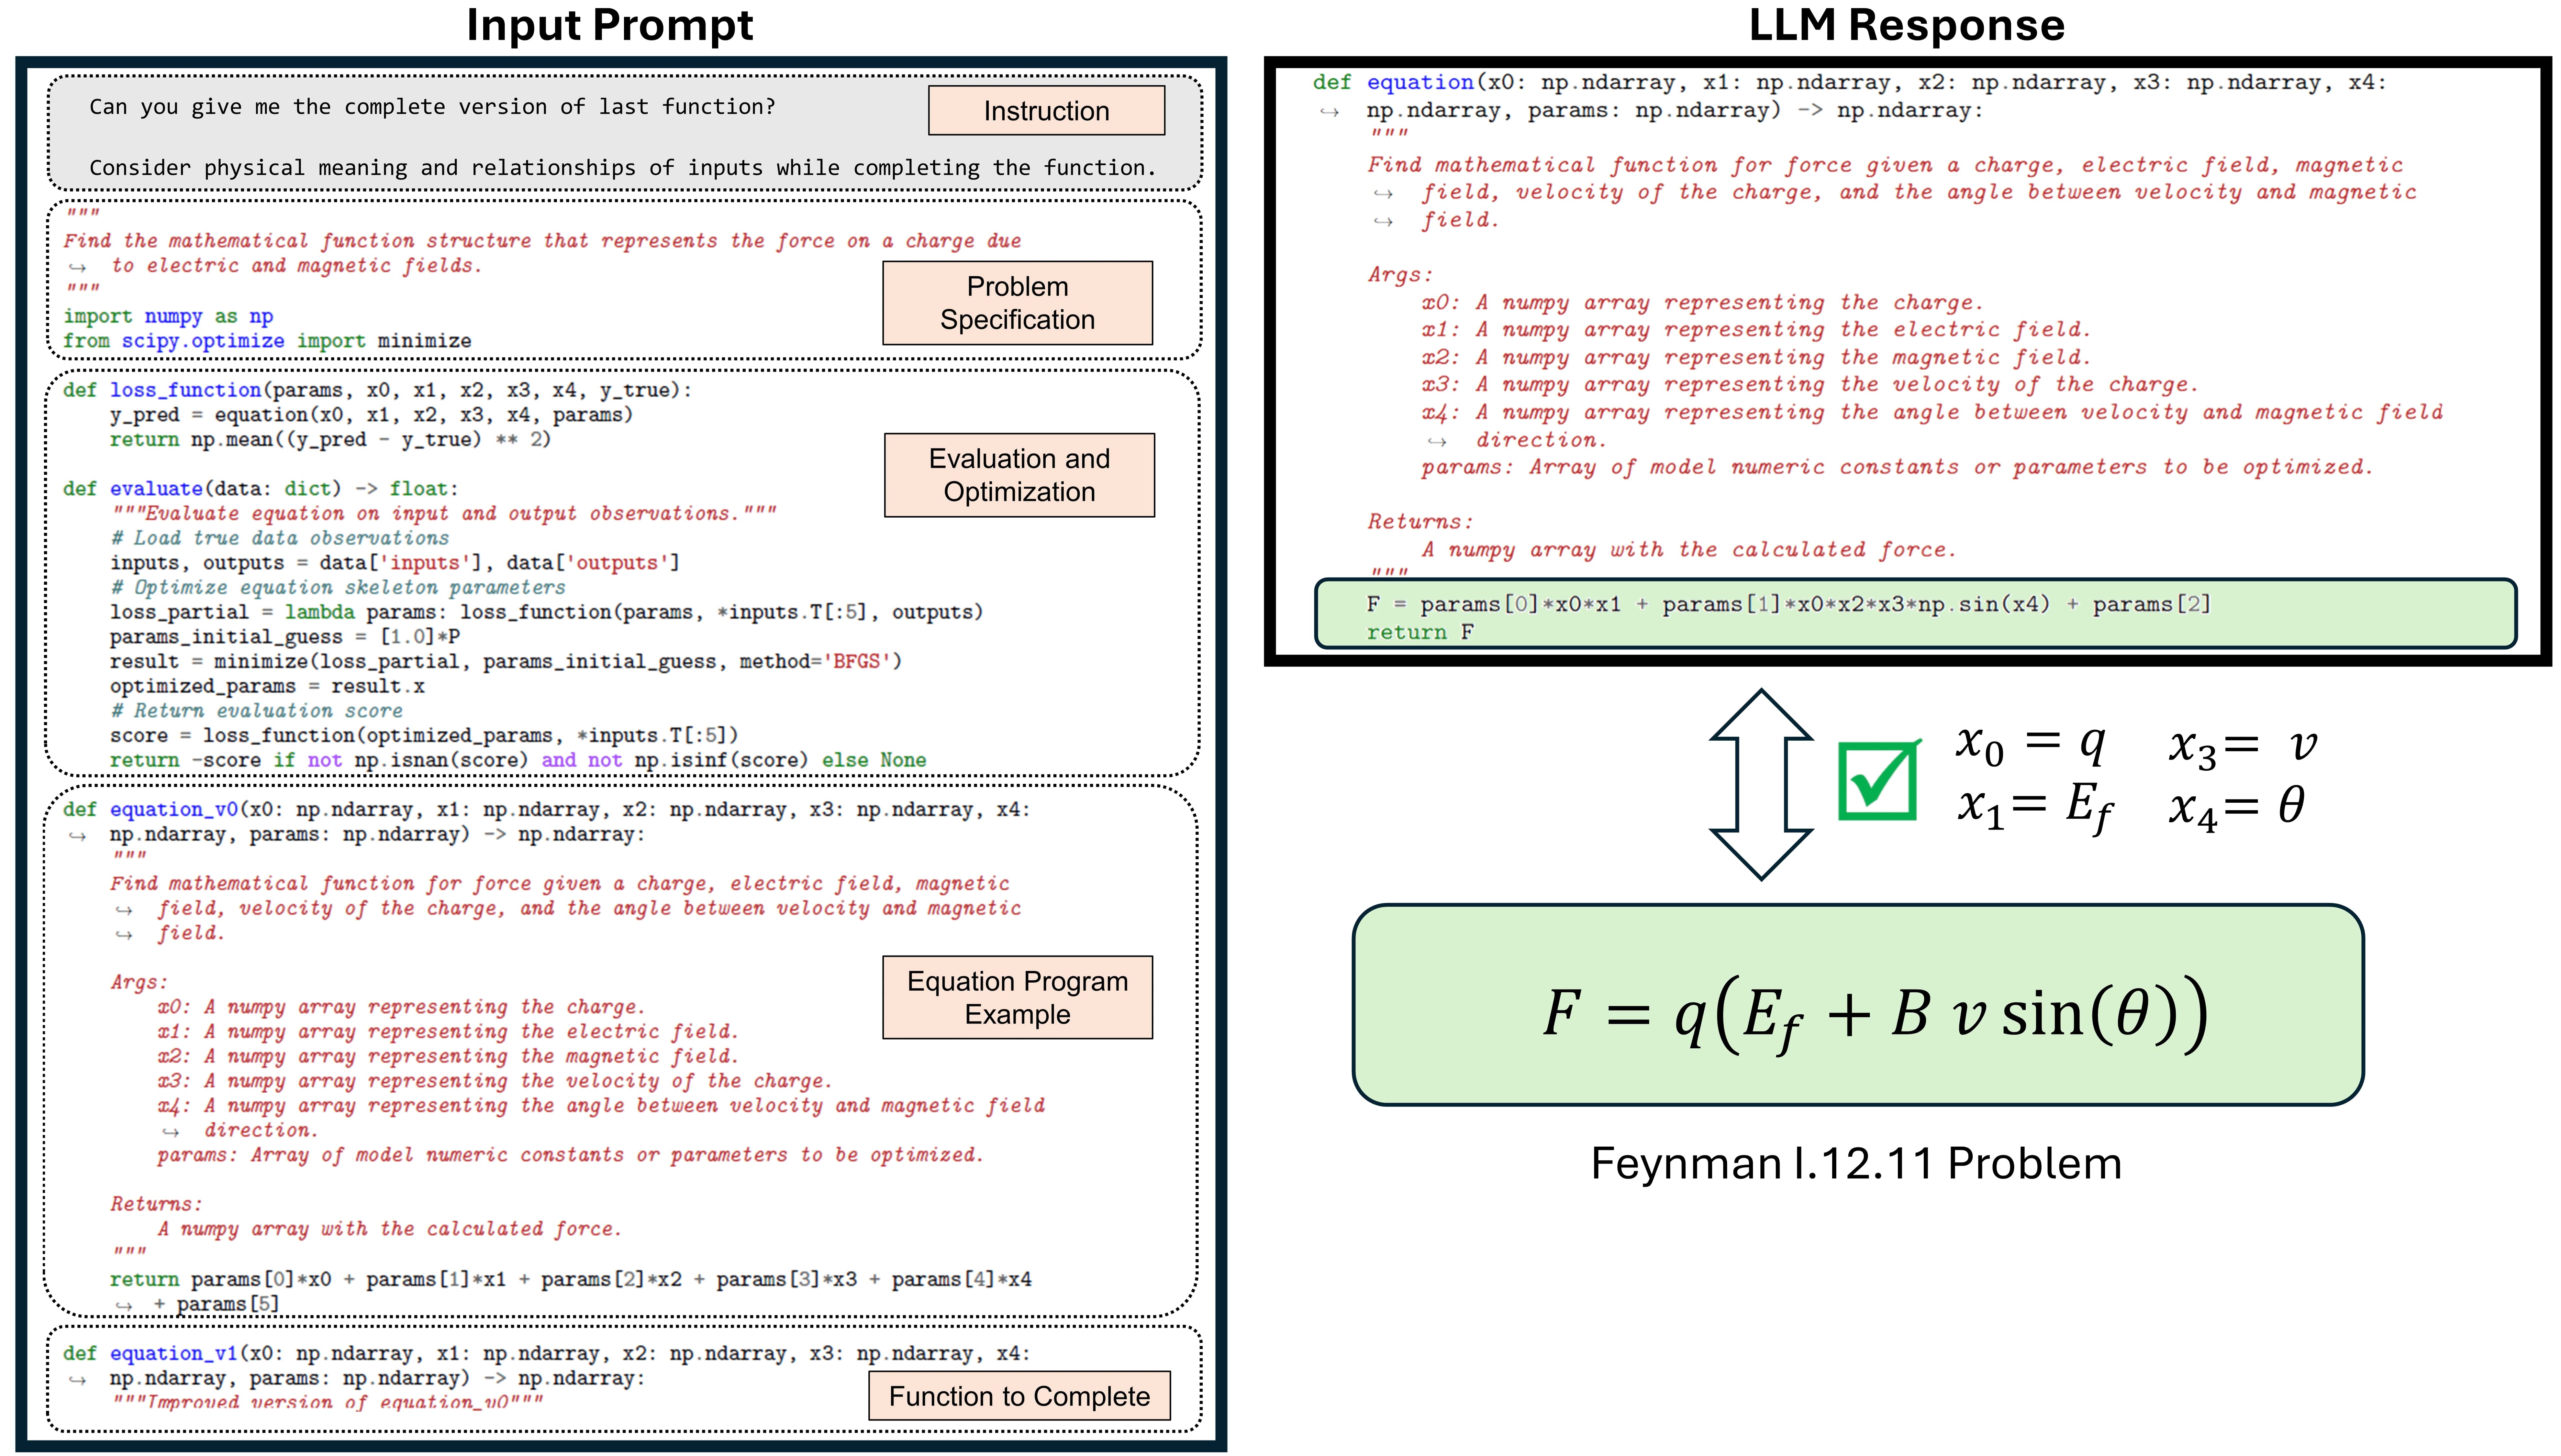Click 'Consider physical meaning and relationships' line

pos(622,168)
